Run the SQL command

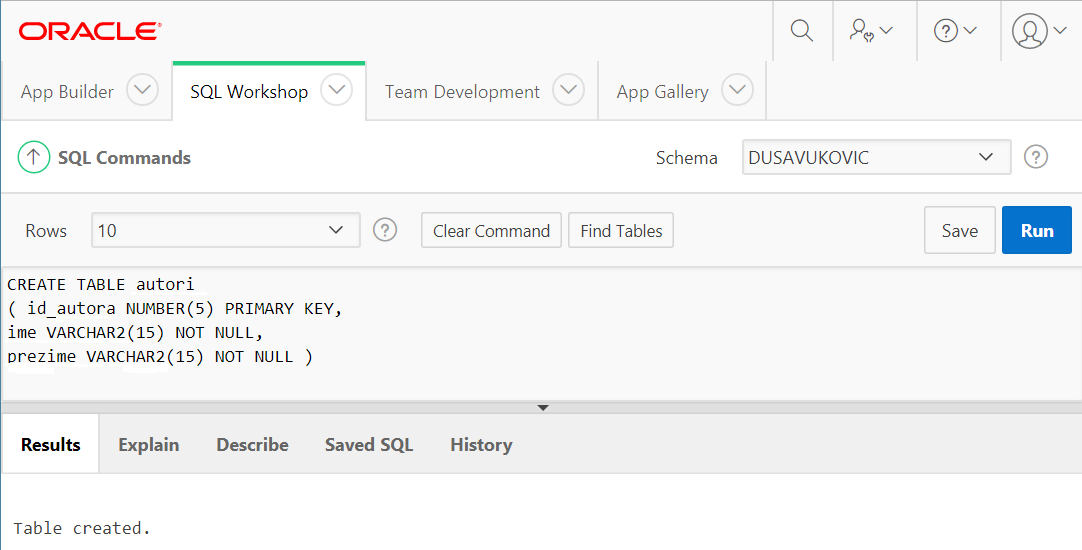[x=1037, y=230]
